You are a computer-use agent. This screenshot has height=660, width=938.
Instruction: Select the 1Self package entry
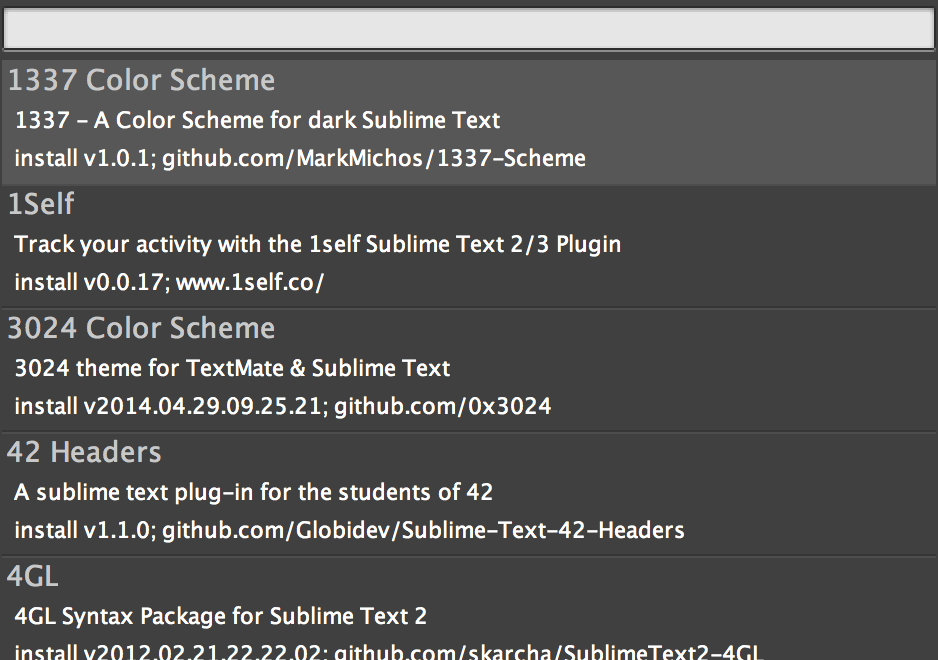point(469,243)
